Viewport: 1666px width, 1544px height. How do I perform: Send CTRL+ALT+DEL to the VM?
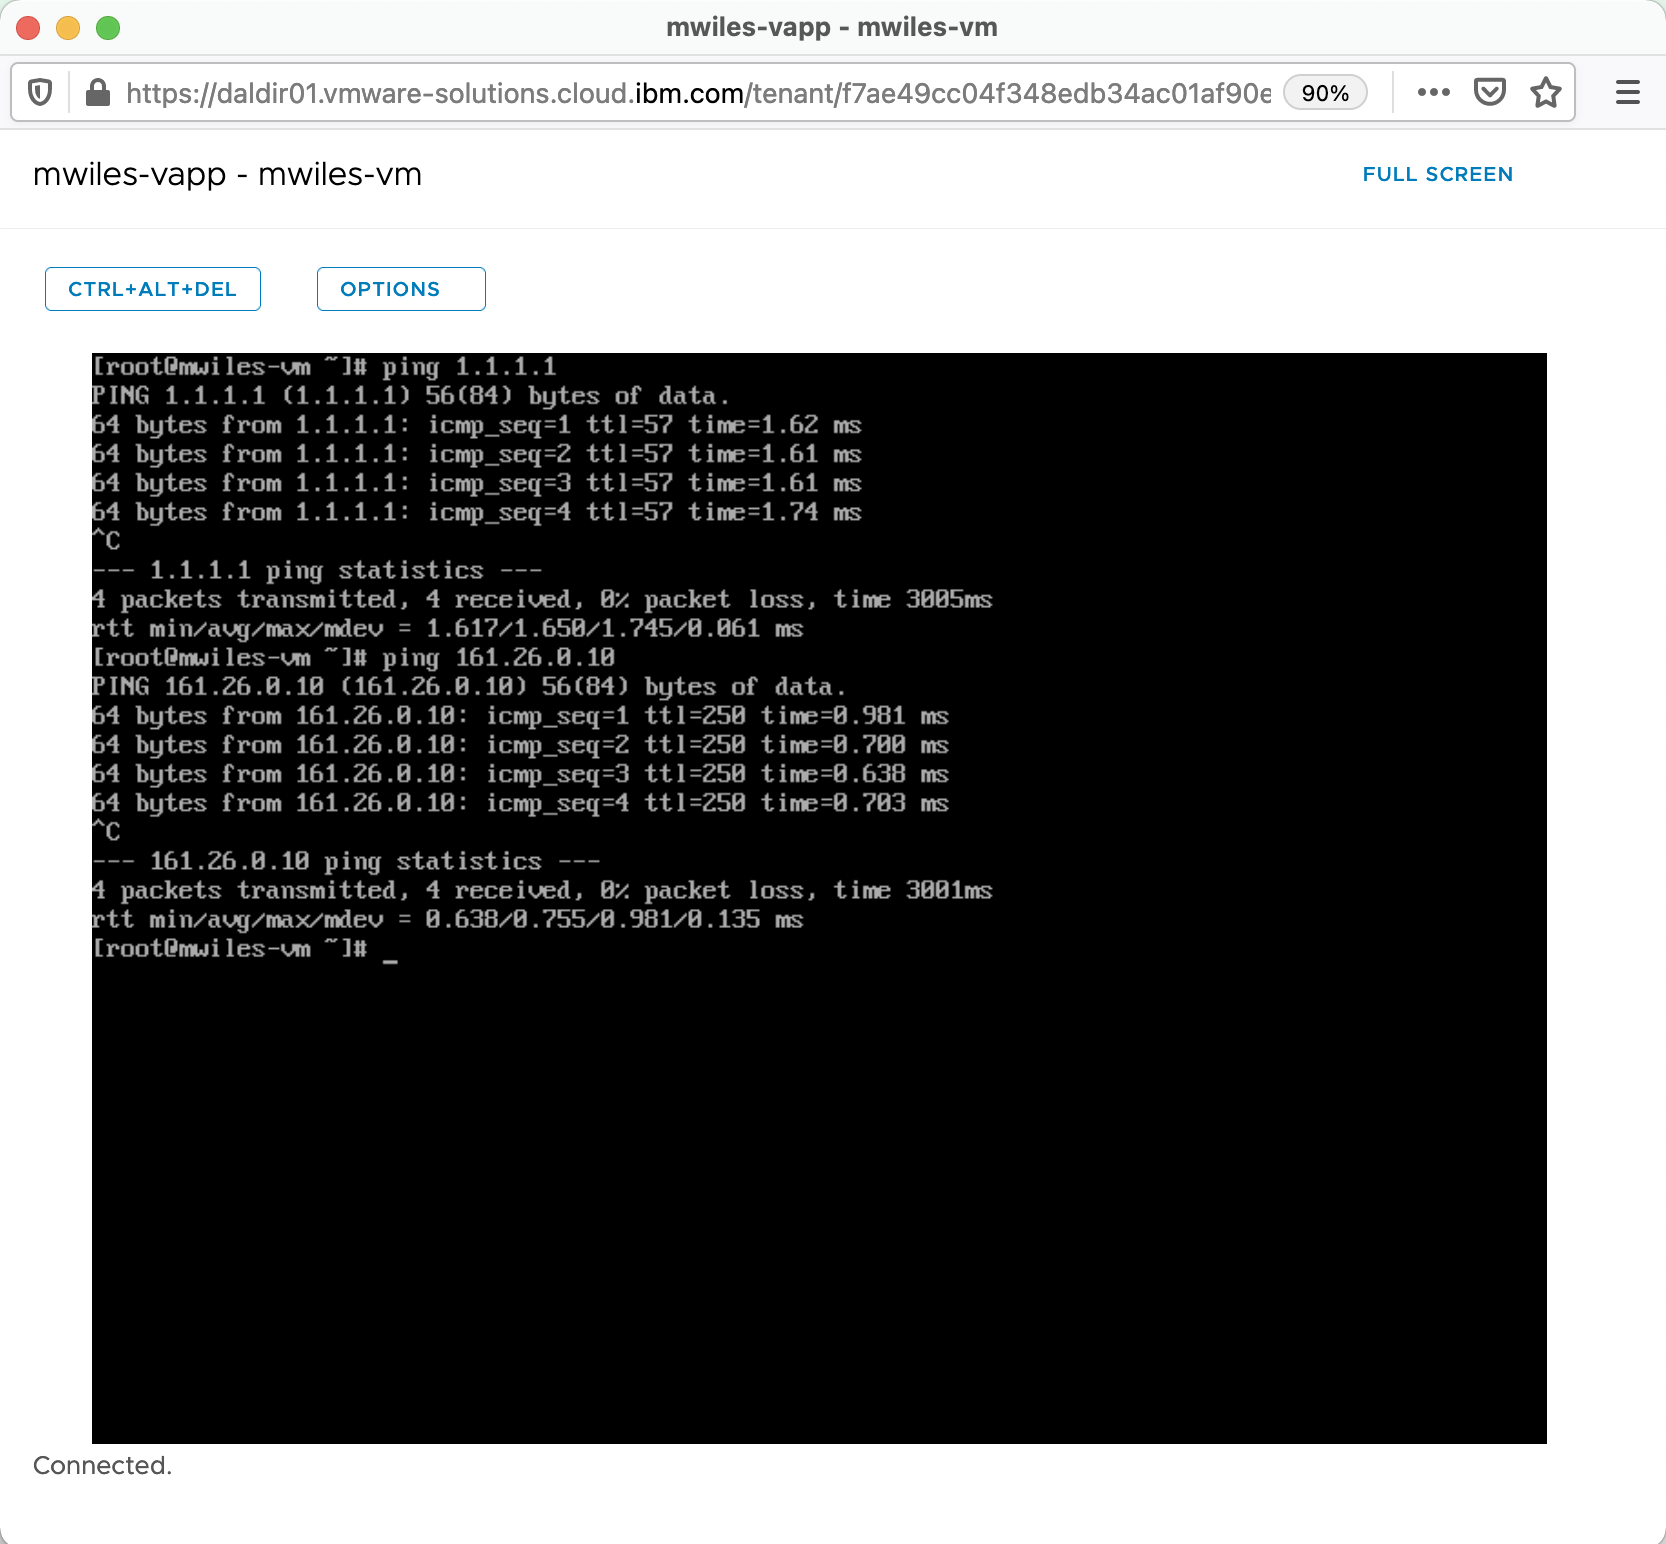click(153, 289)
